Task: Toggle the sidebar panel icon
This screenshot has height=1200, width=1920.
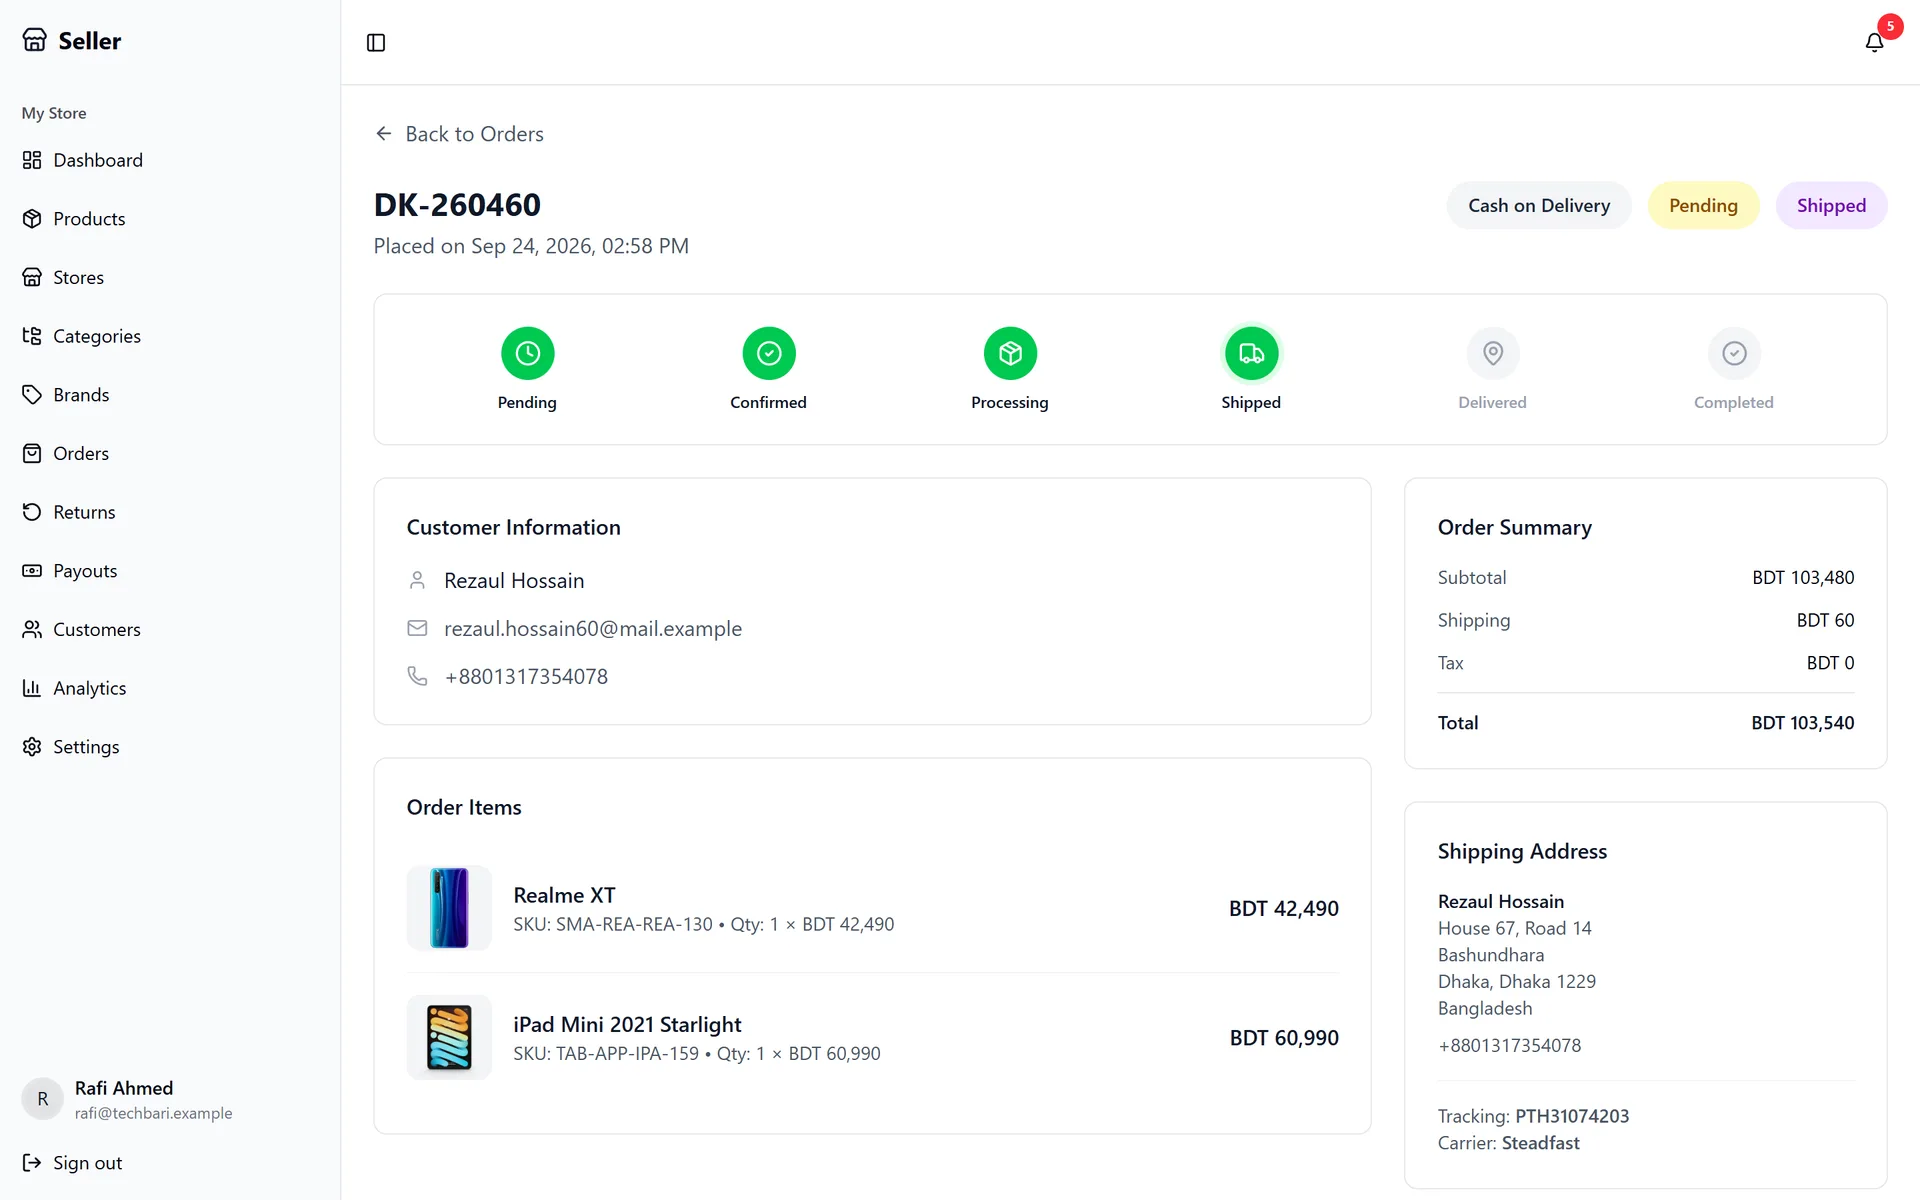Action: pyautogui.click(x=376, y=42)
